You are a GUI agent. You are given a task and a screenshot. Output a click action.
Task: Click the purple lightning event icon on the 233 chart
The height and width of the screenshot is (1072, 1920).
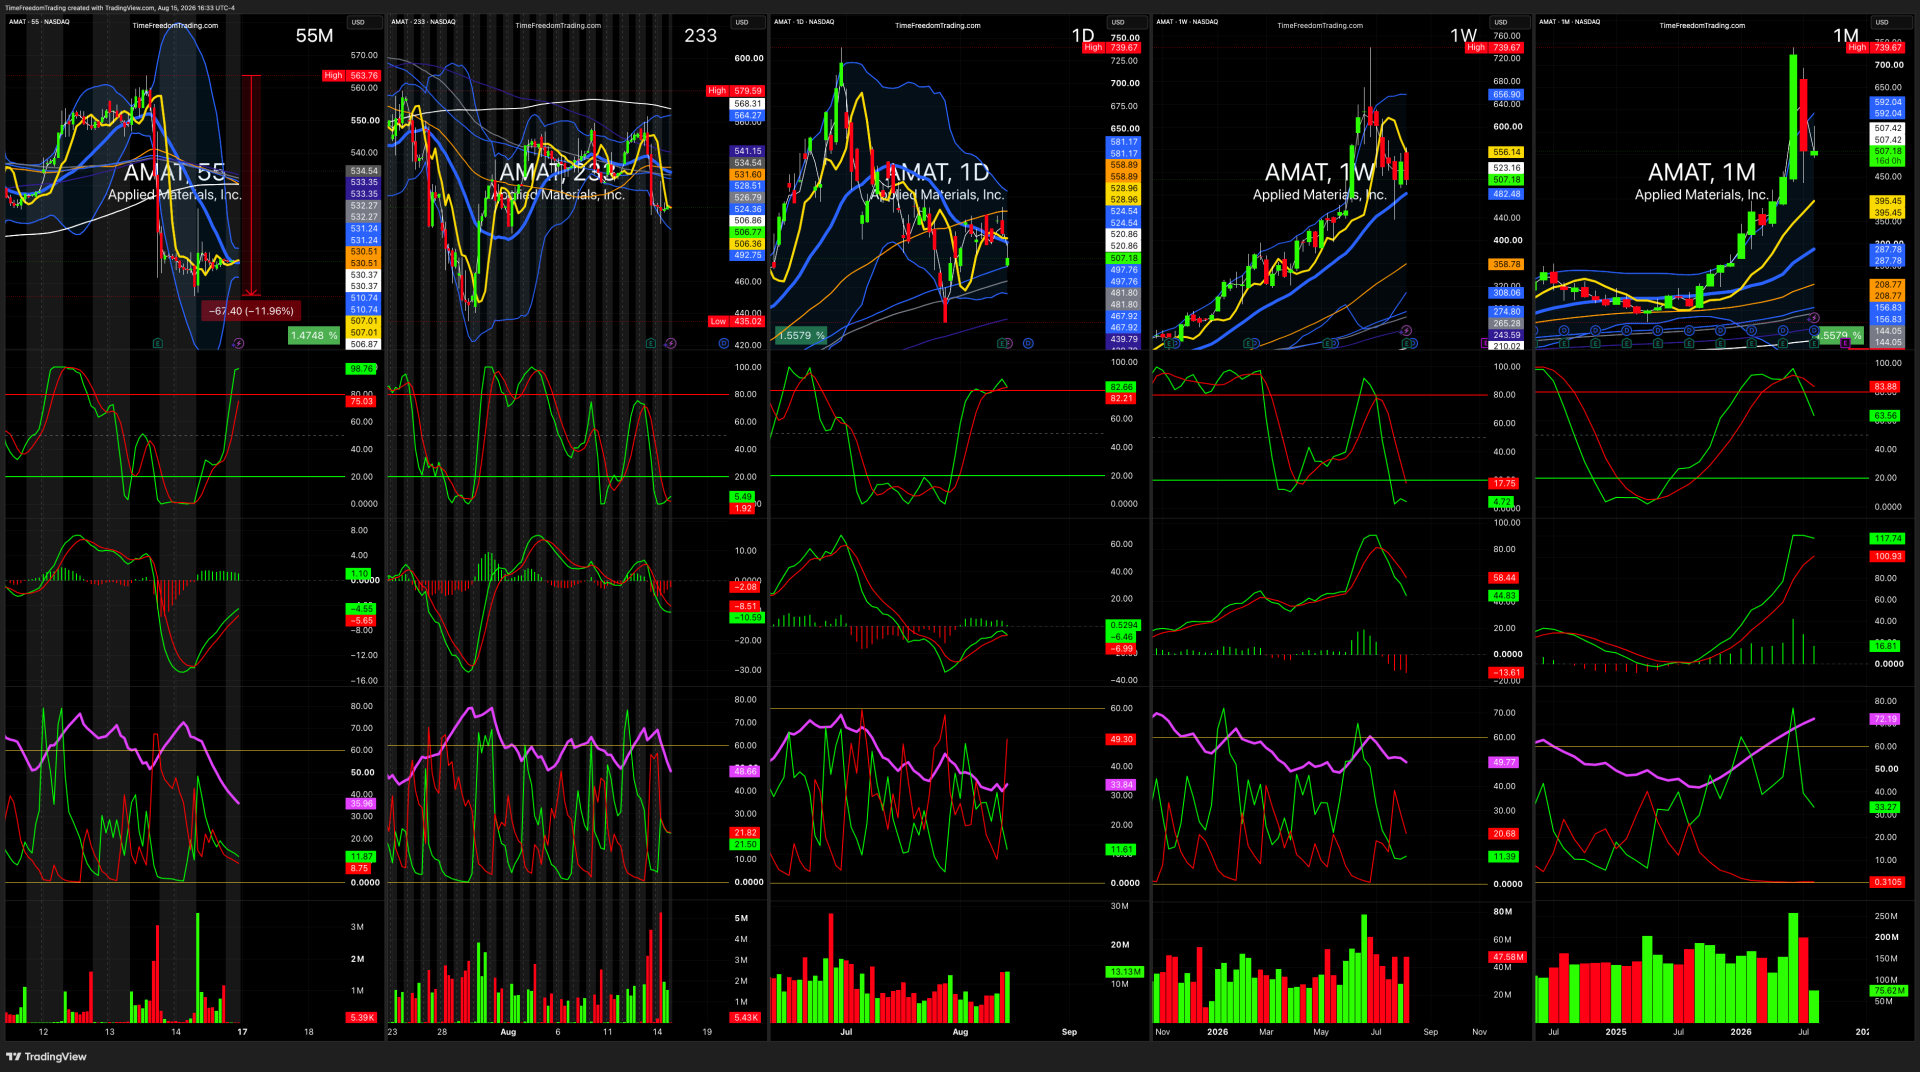[x=671, y=343]
